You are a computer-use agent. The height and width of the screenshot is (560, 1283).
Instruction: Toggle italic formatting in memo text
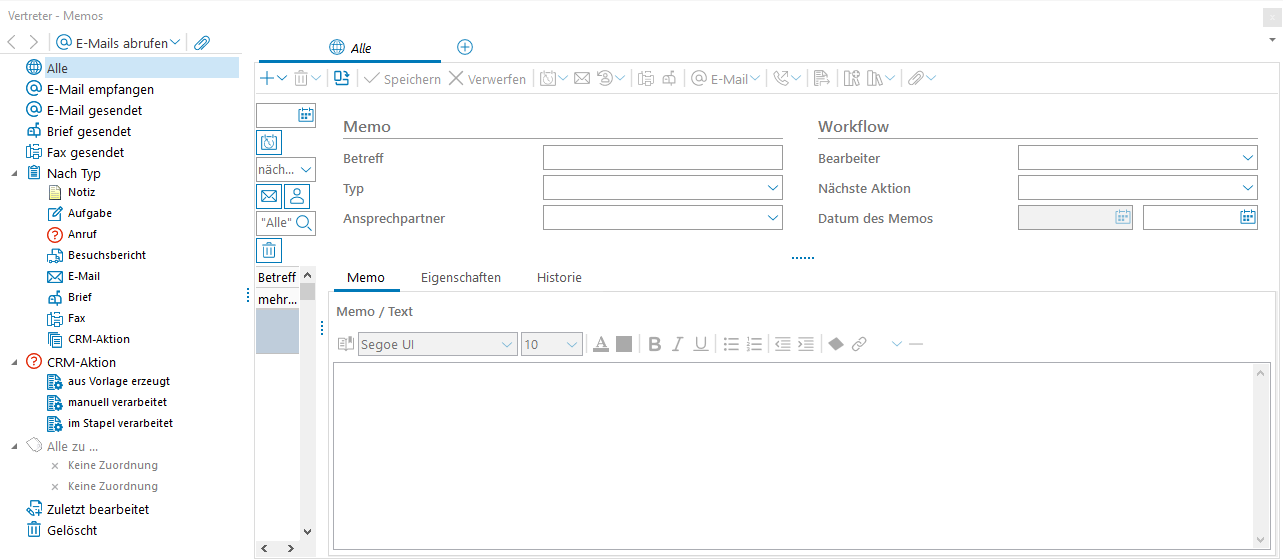tap(677, 344)
